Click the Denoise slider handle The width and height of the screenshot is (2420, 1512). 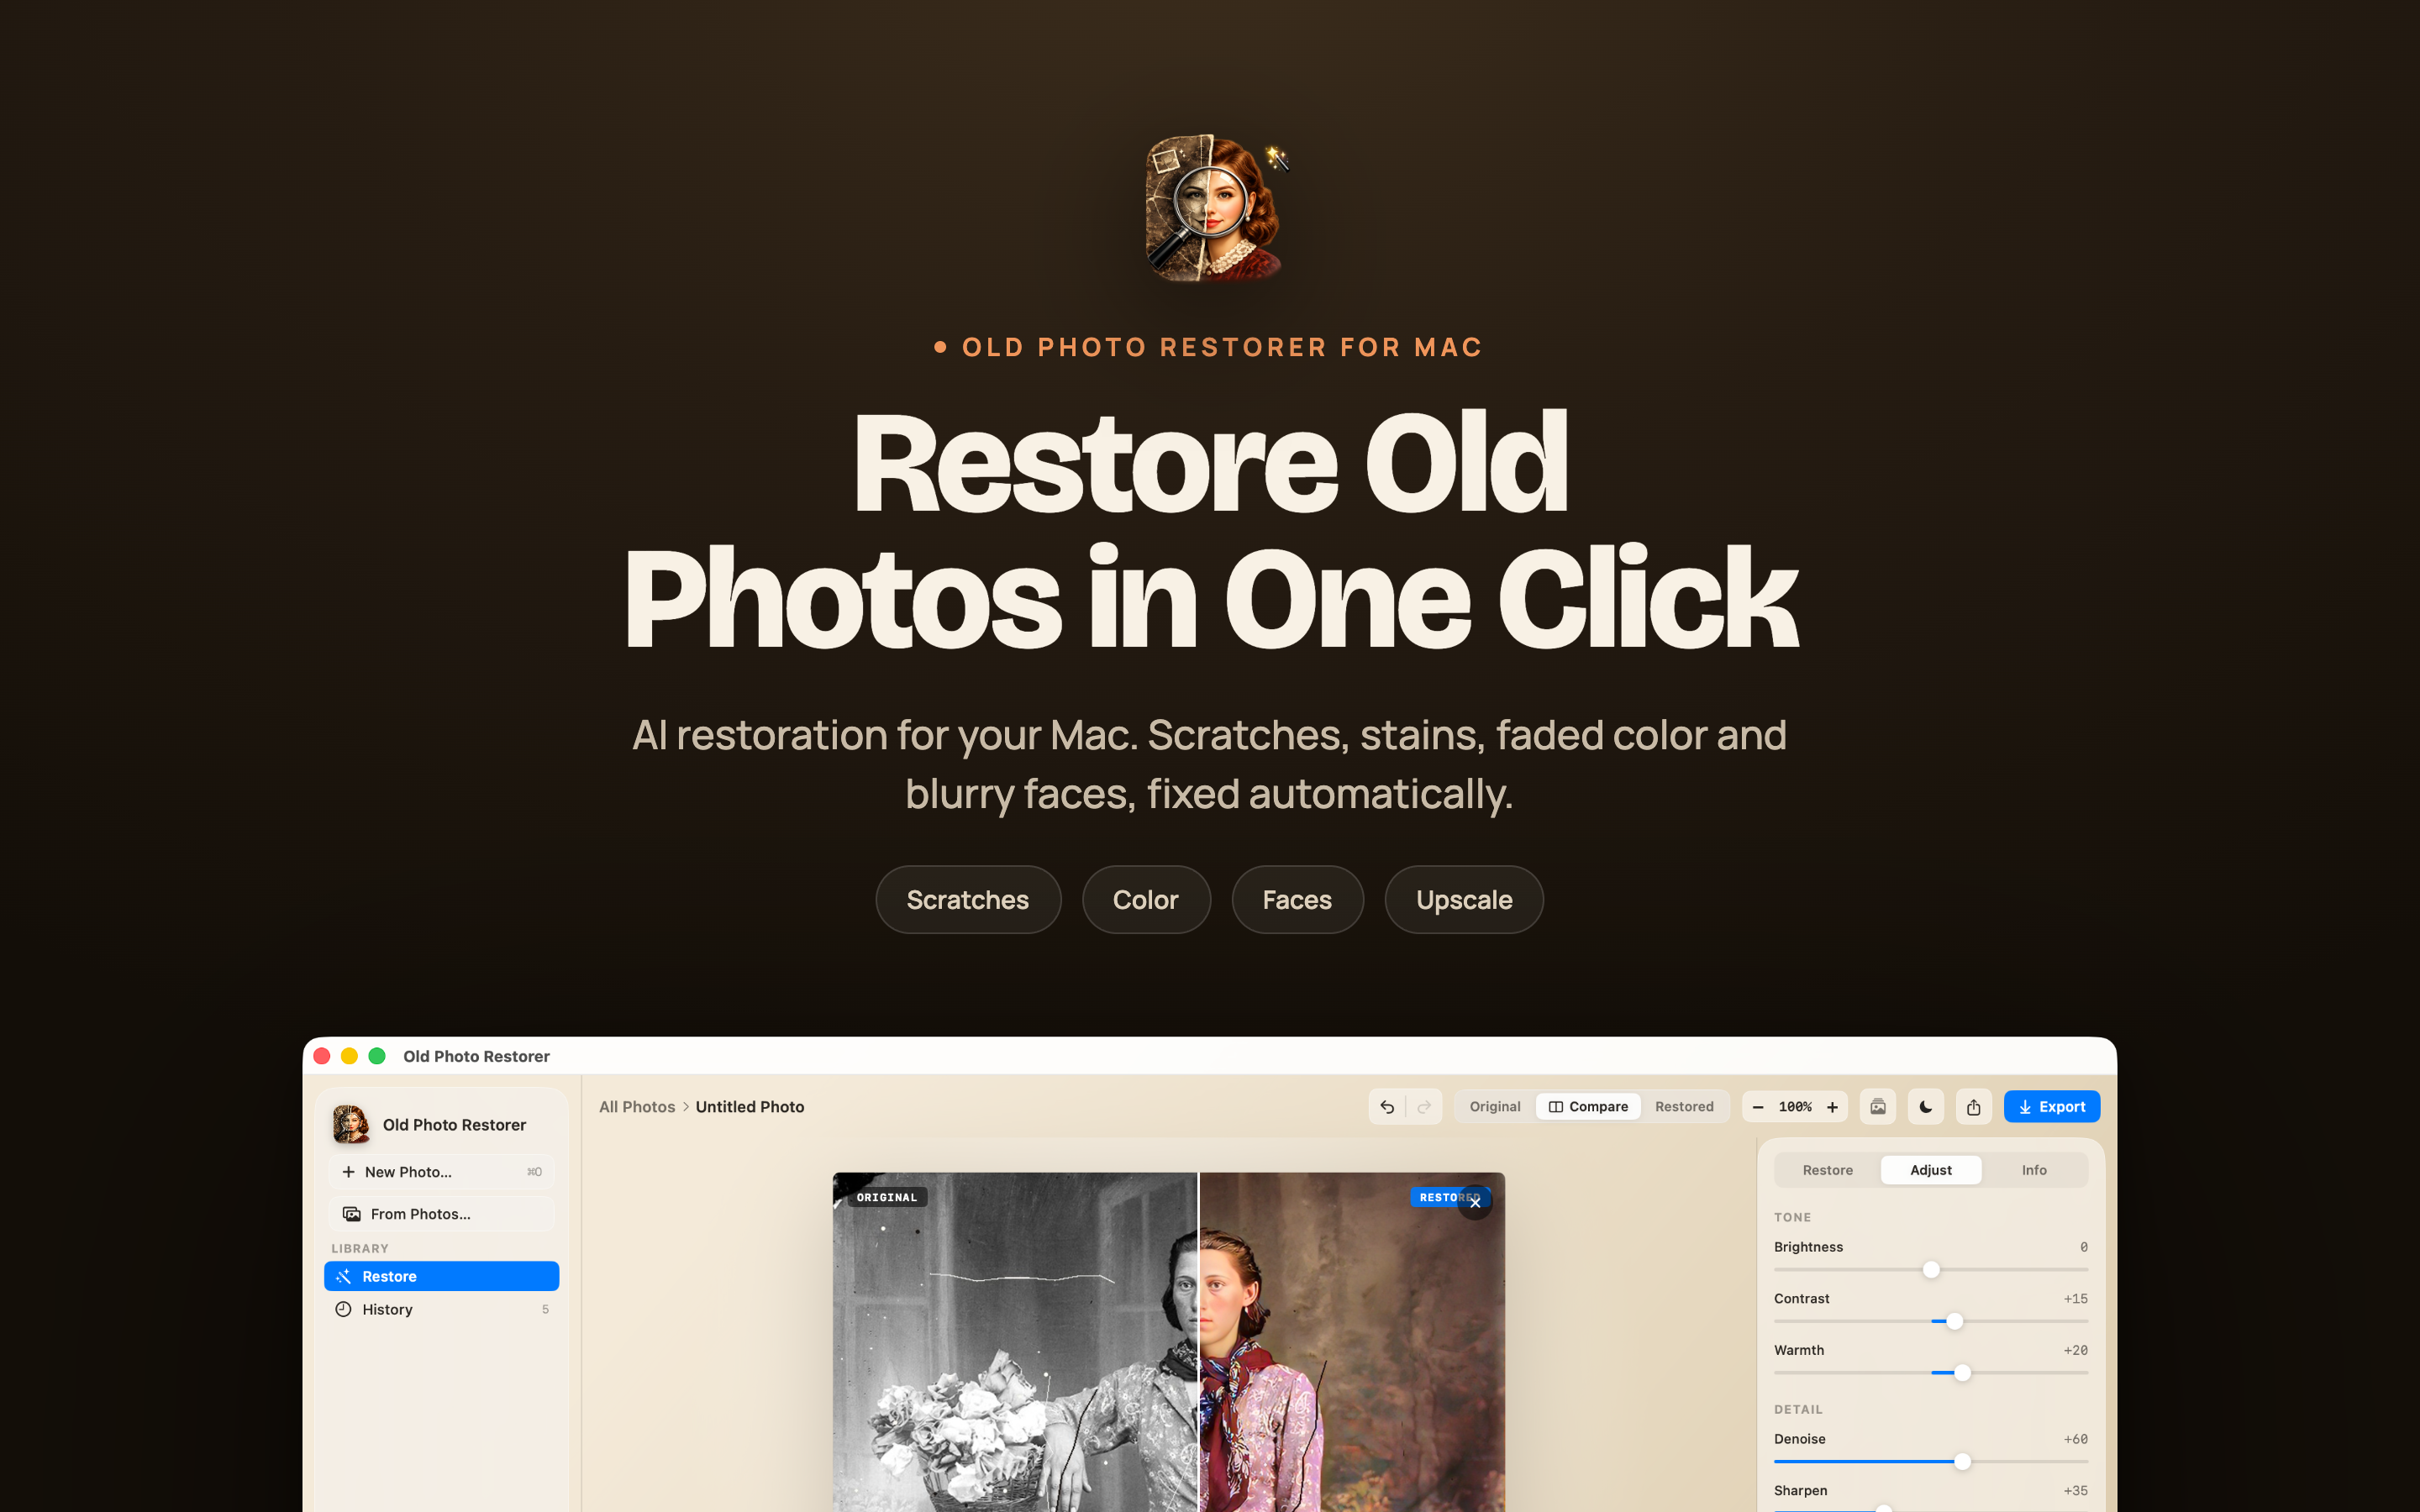coord(1962,1462)
